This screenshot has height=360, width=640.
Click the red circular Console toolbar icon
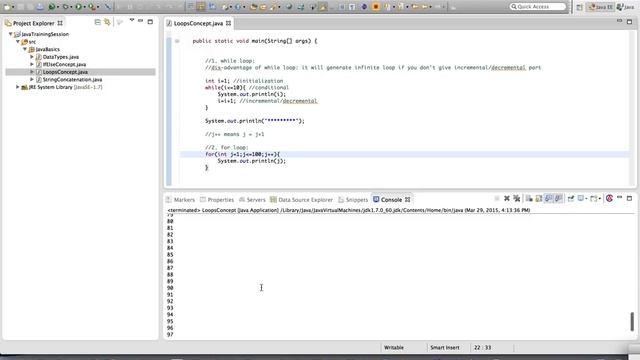609,198
